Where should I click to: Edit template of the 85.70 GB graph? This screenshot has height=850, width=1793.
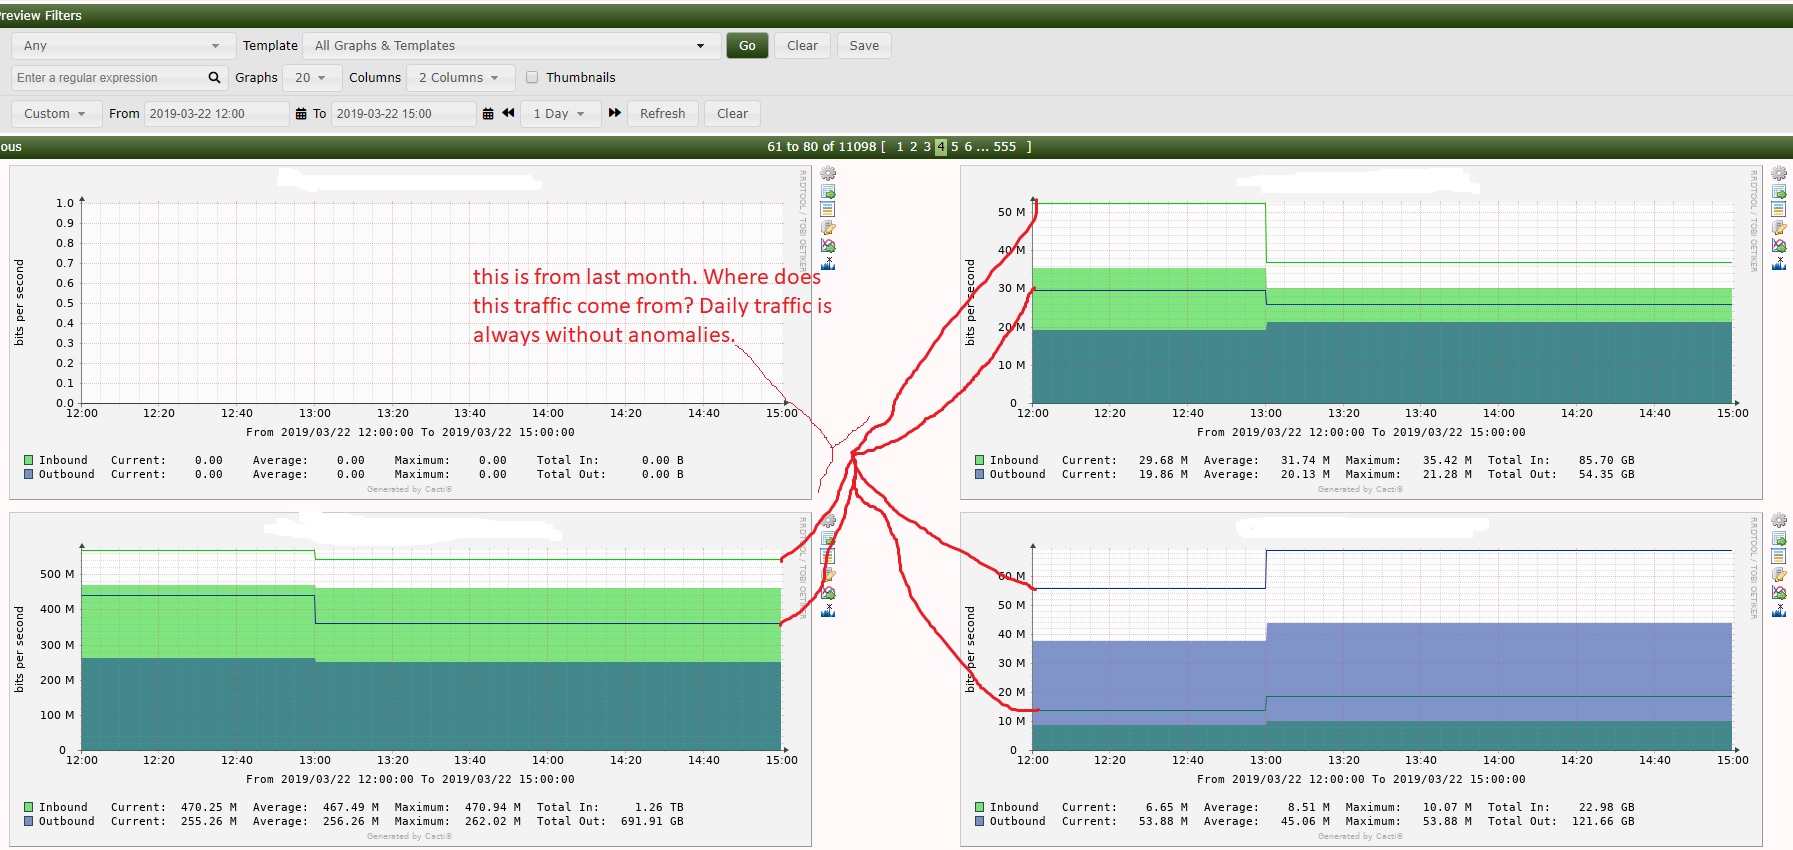click(1779, 227)
